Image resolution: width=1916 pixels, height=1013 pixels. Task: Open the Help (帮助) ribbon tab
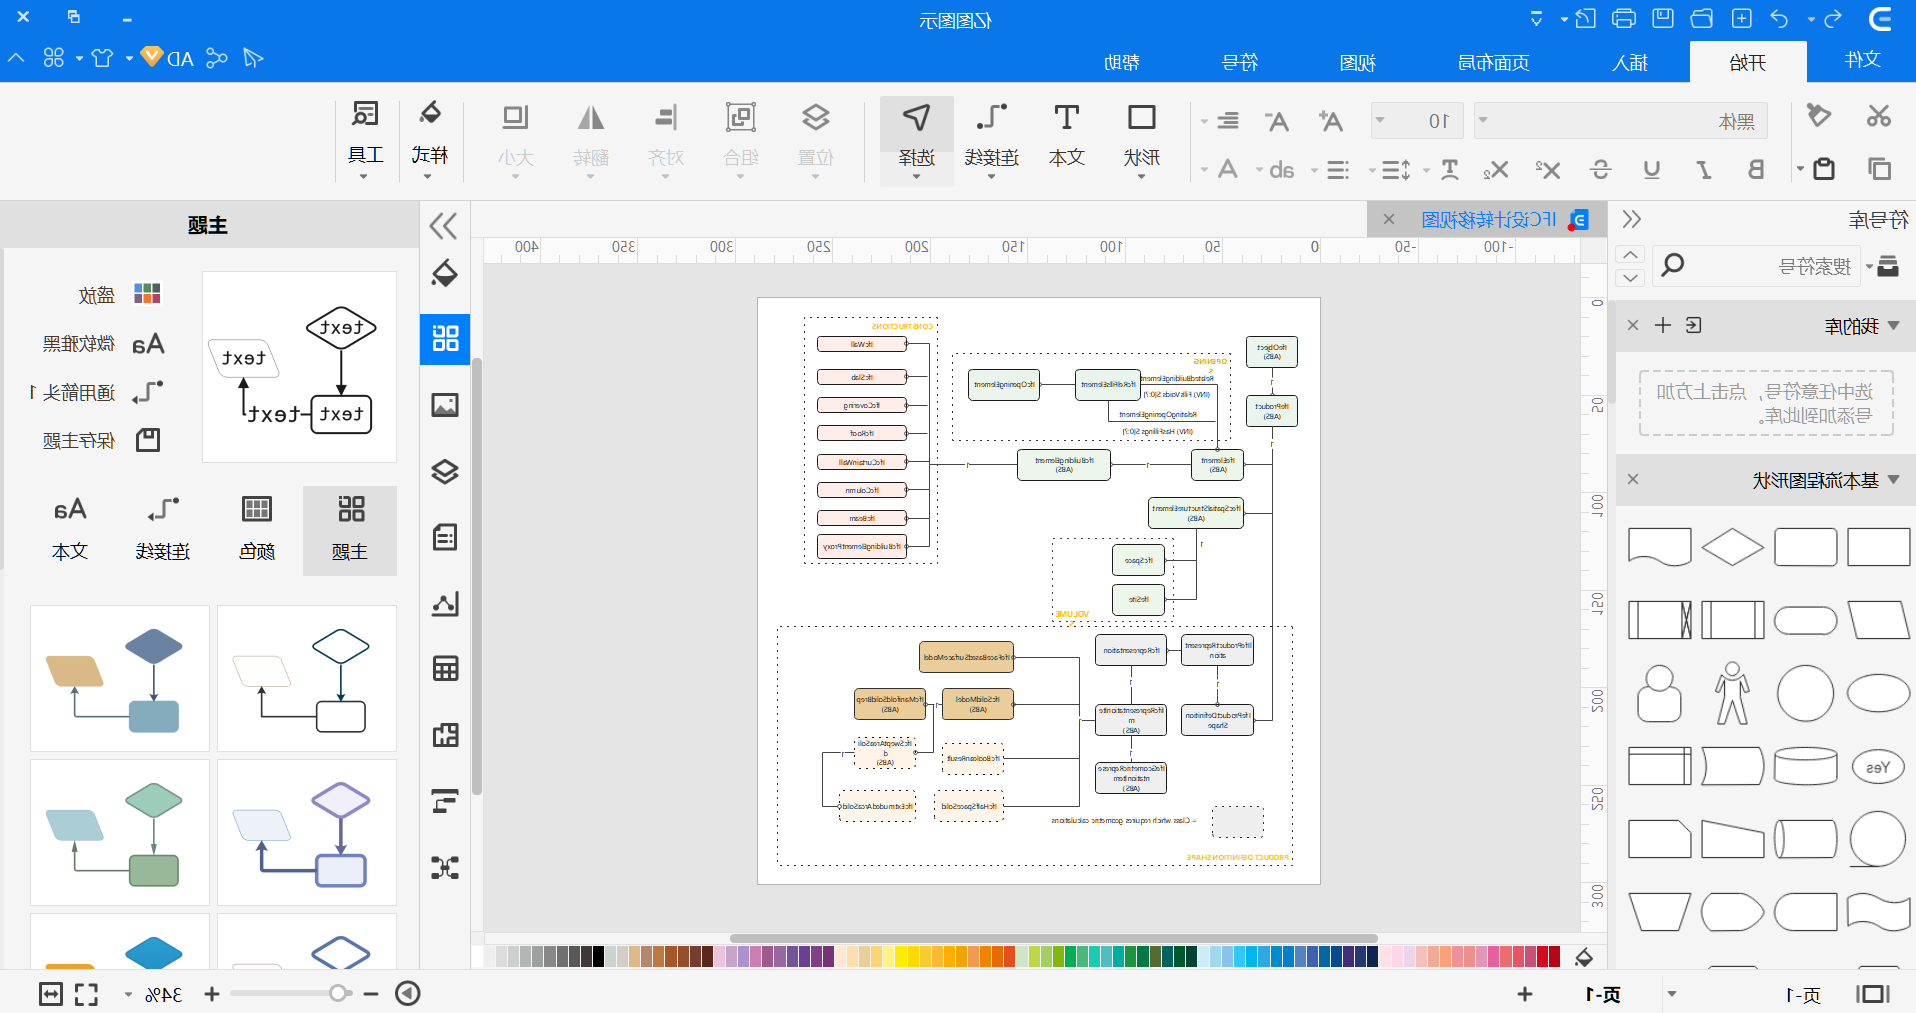[1122, 62]
